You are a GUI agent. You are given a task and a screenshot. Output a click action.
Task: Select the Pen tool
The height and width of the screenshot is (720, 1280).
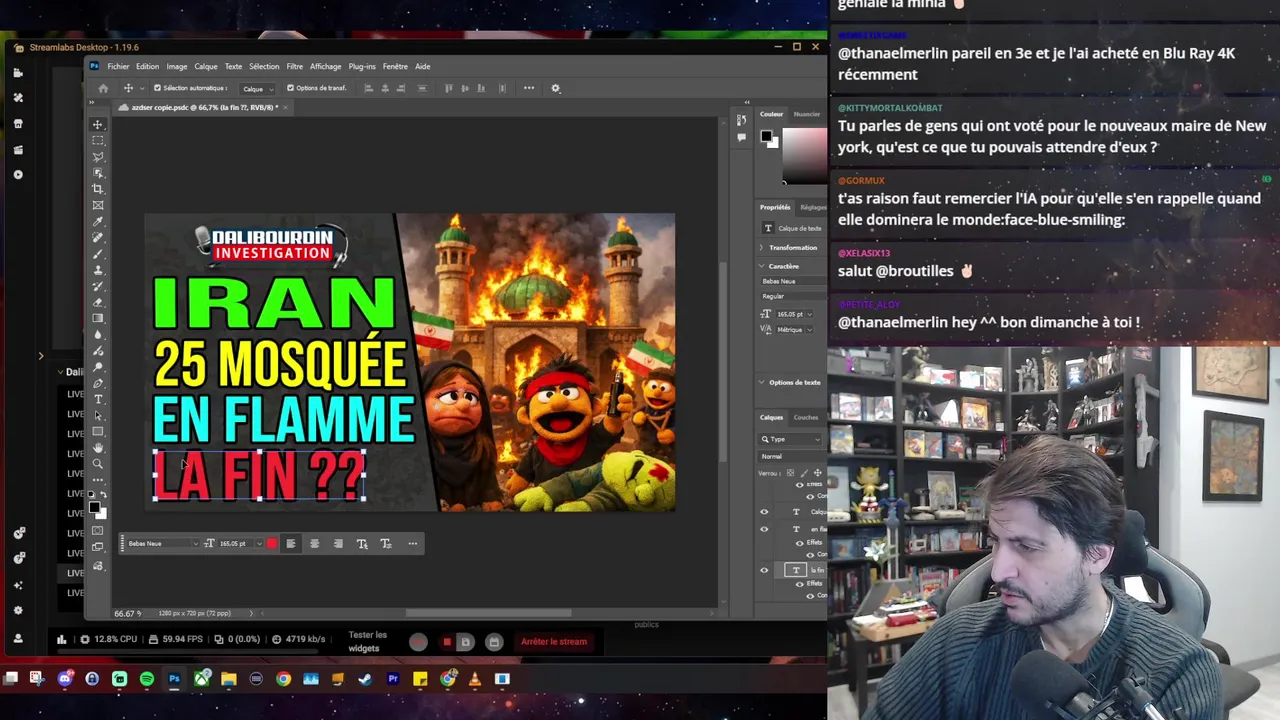tap(97, 383)
